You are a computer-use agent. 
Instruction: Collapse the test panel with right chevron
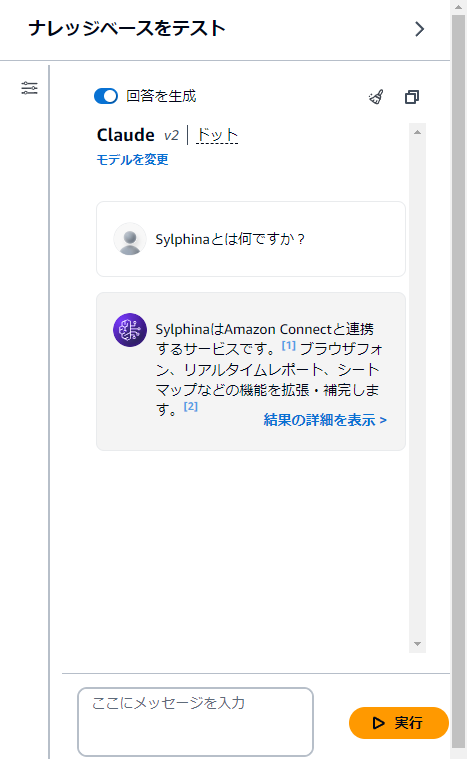point(420,29)
